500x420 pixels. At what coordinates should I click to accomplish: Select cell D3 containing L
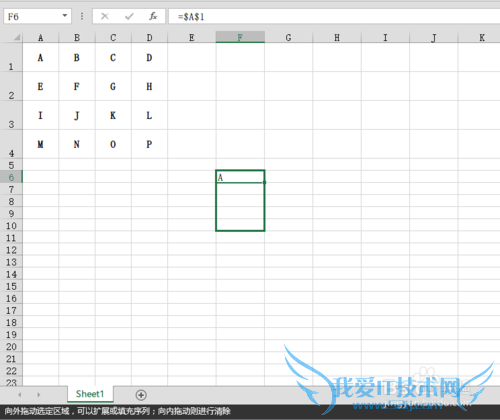(x=149, y=115)
